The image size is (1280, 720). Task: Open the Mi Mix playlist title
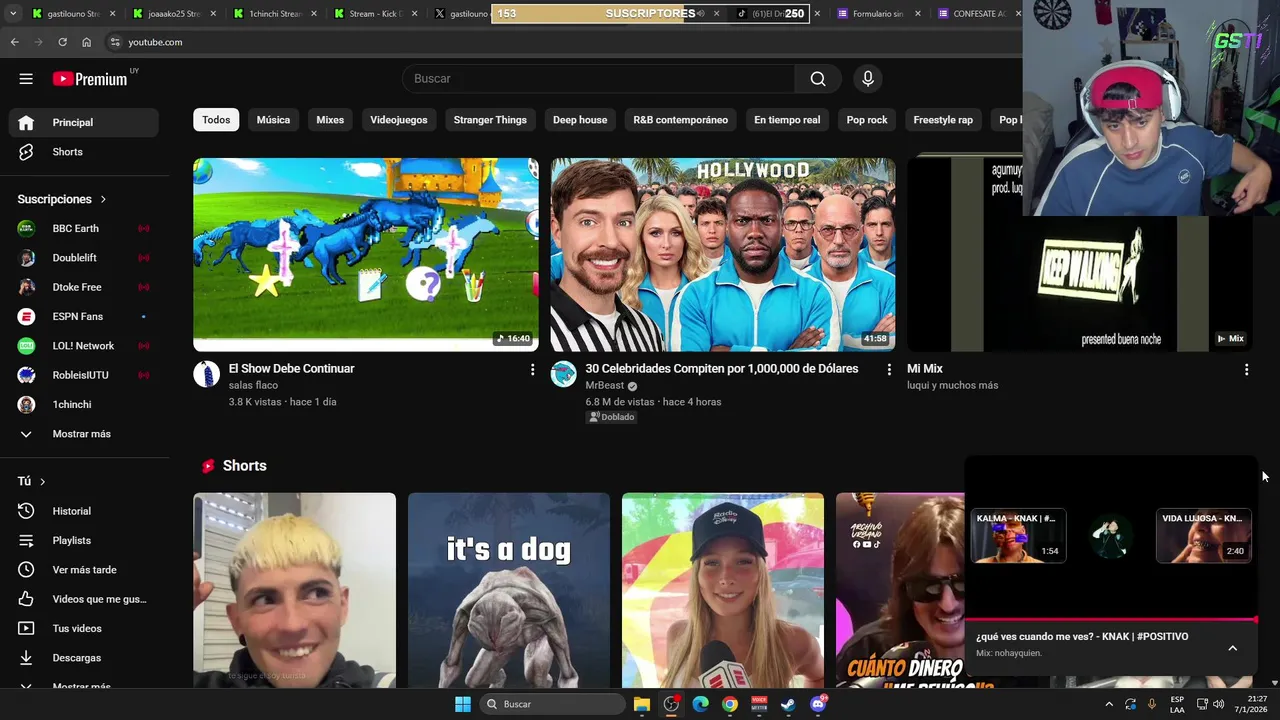[x=925, y=369]
